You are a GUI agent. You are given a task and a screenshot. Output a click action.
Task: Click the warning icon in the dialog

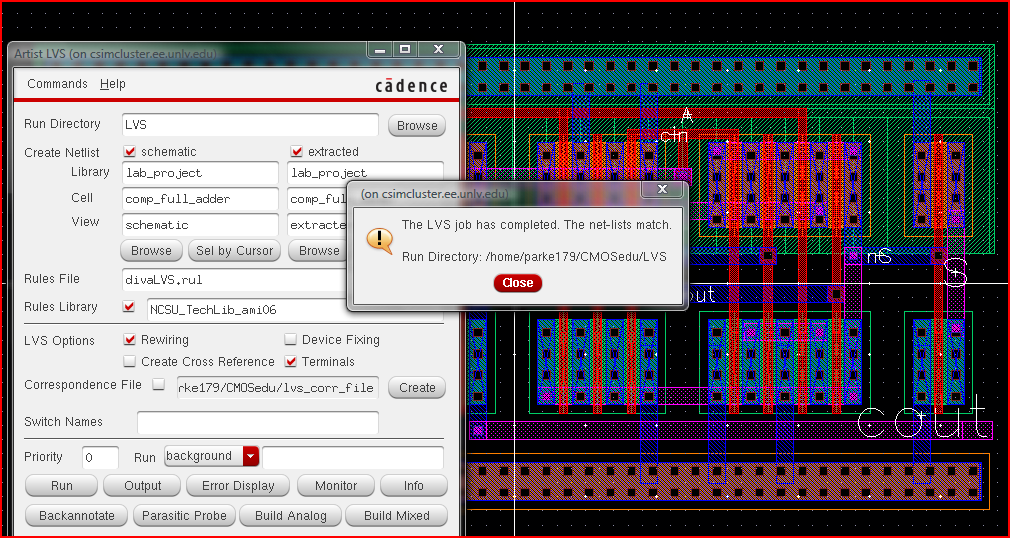pos(380,240)
